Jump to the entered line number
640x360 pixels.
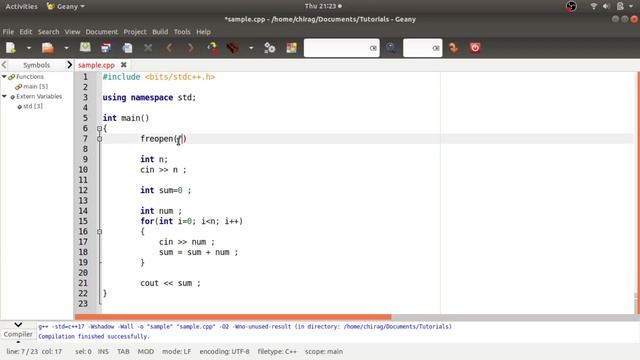[453, 48]
